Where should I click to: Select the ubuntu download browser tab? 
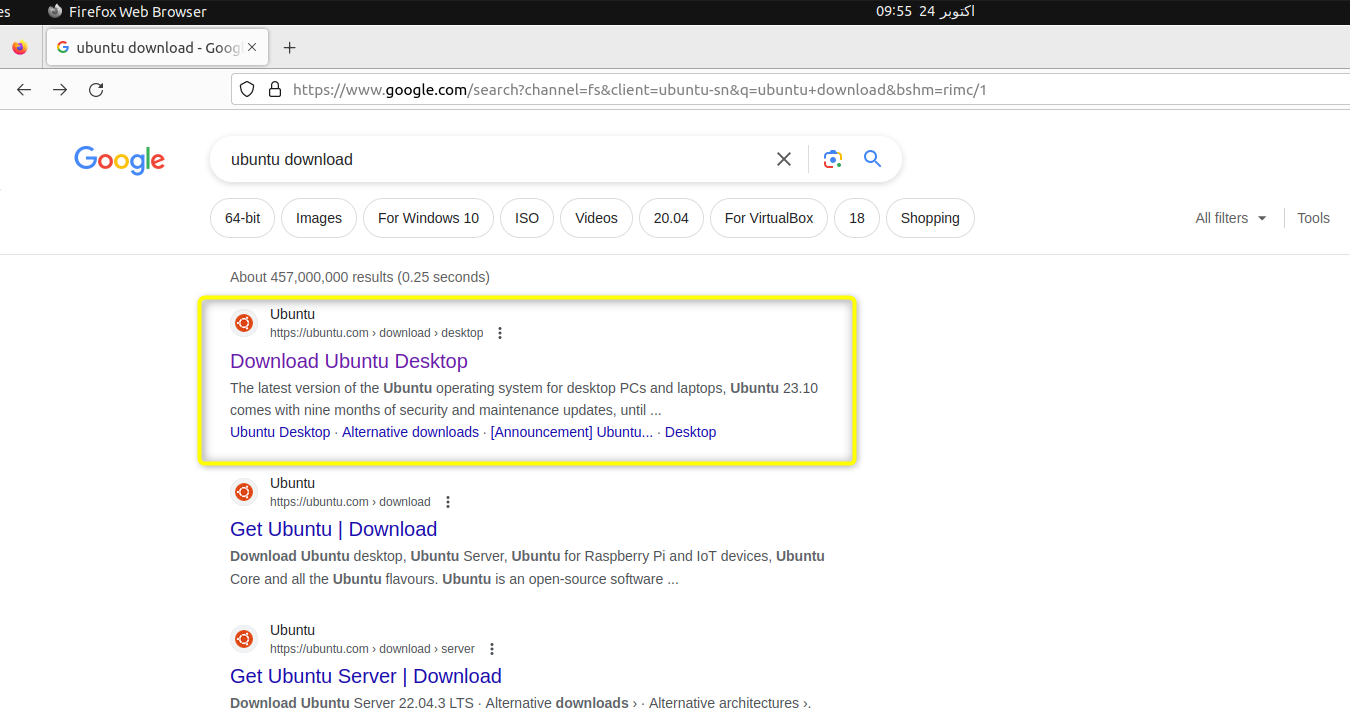(157, 47)
